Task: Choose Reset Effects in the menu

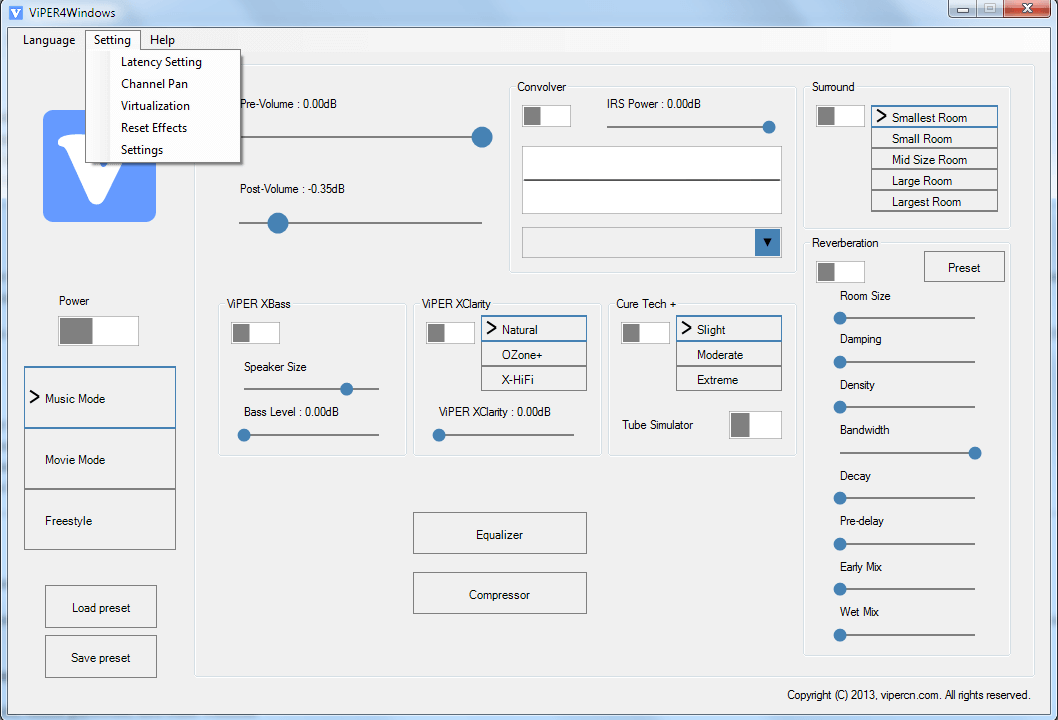Action: [x=154, y=128]
